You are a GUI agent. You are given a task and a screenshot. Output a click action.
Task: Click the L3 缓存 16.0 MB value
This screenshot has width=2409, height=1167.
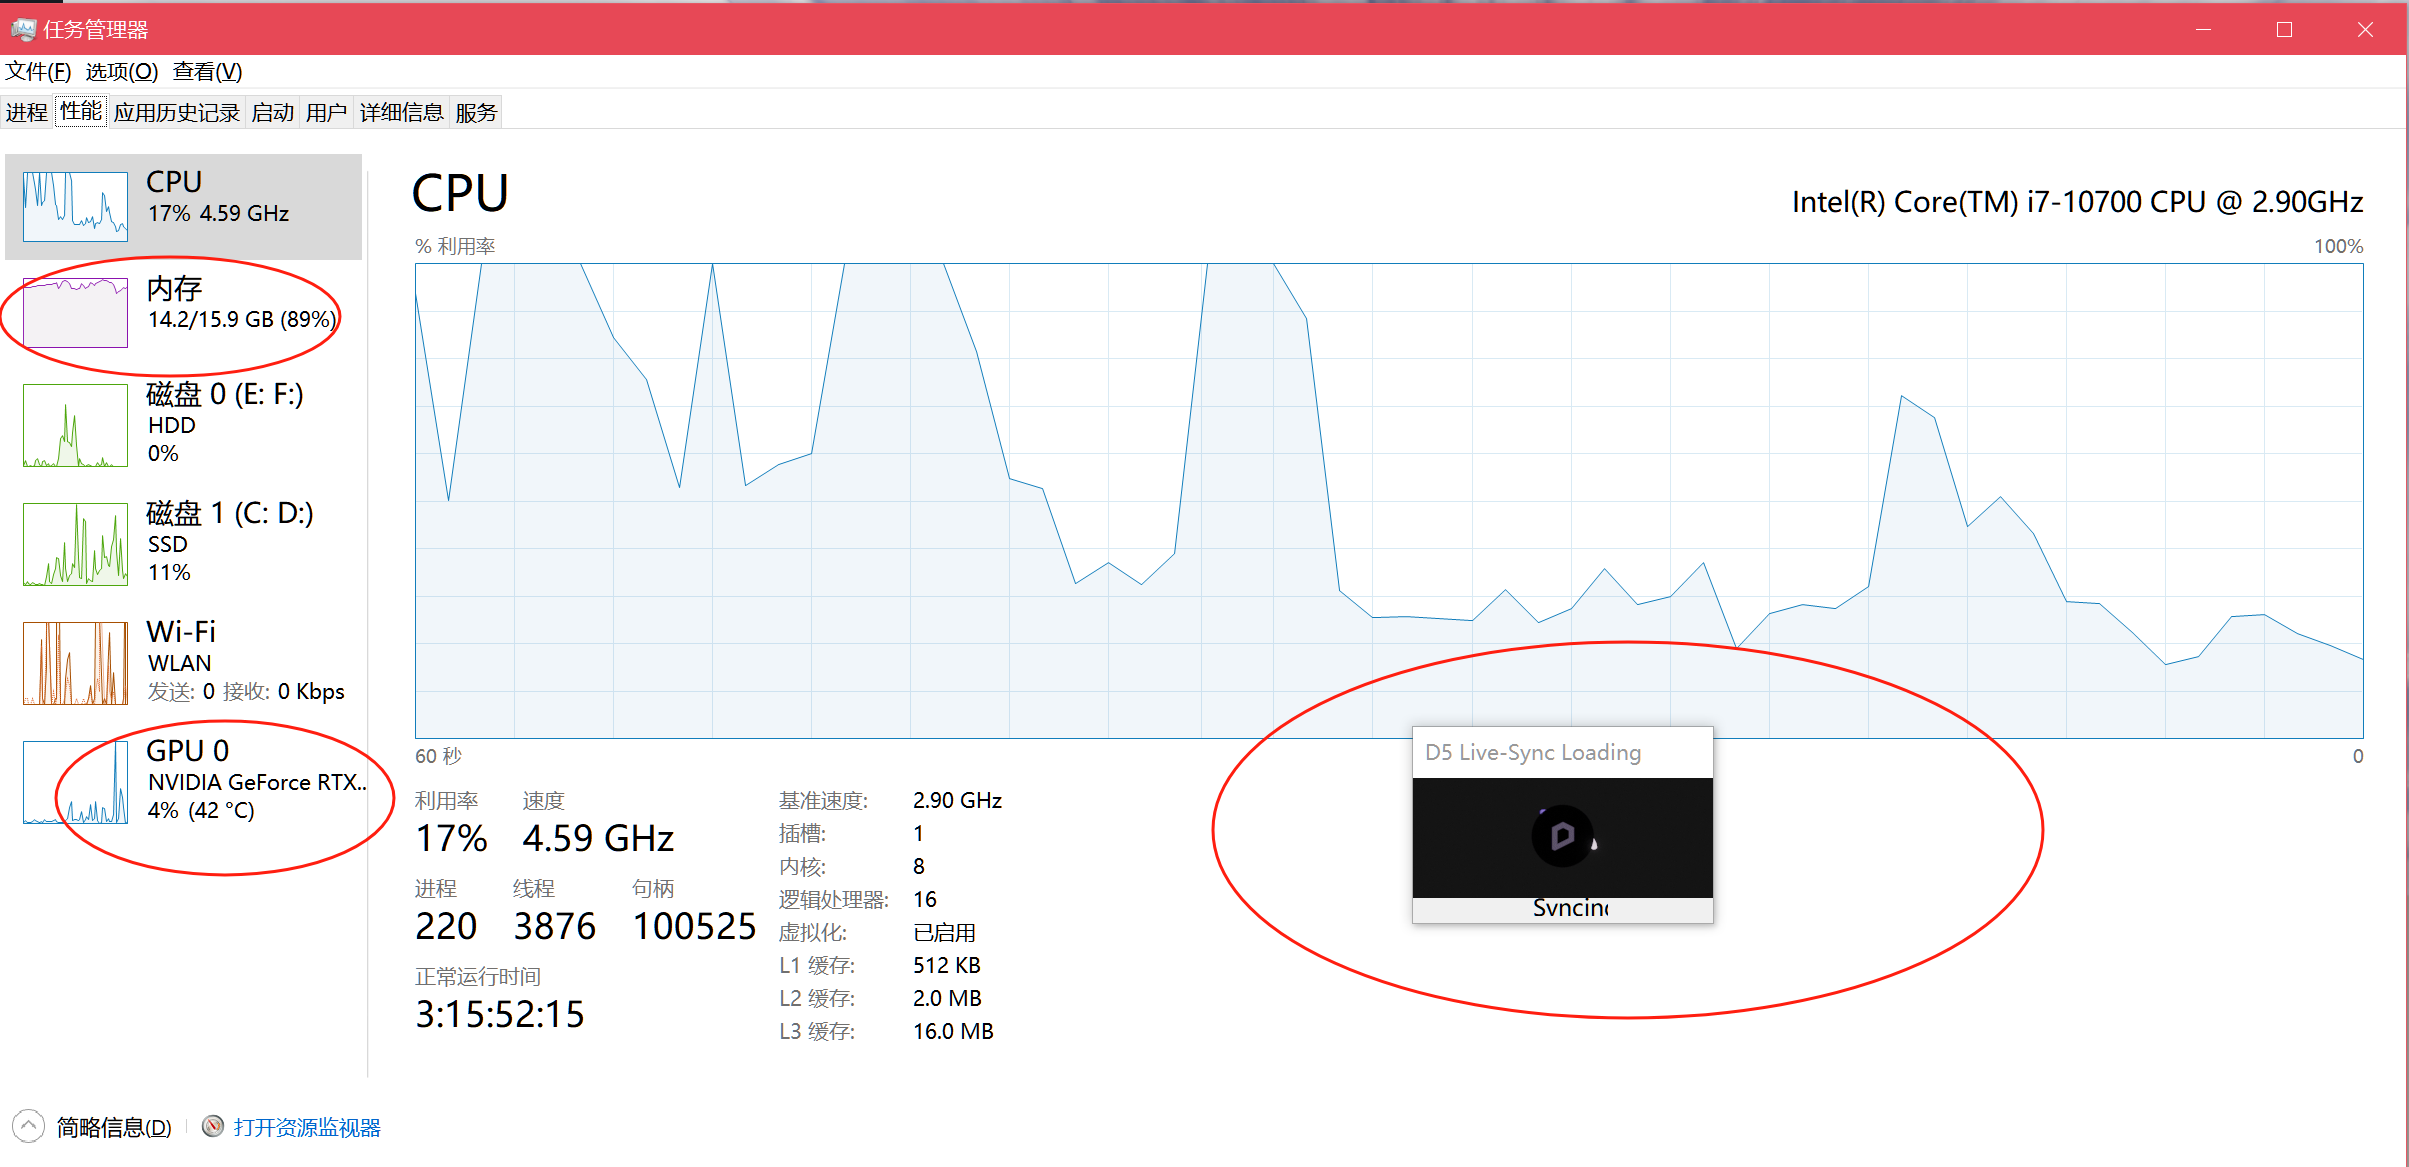pos(953,1031)
